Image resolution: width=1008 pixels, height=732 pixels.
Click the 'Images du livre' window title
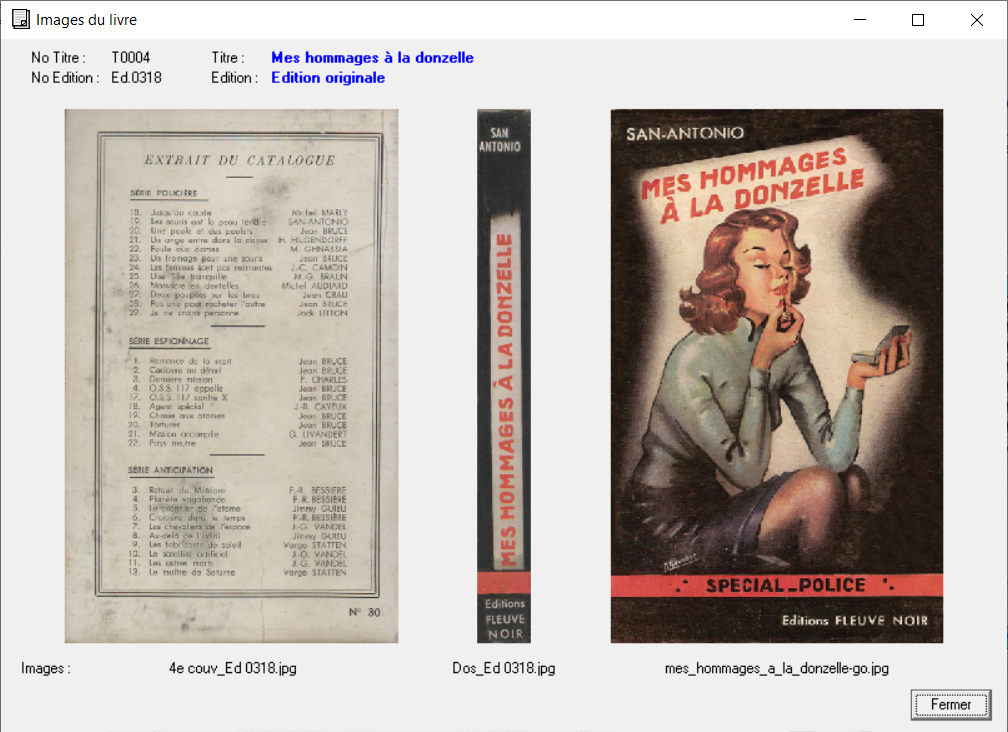(x=86, y=20)
